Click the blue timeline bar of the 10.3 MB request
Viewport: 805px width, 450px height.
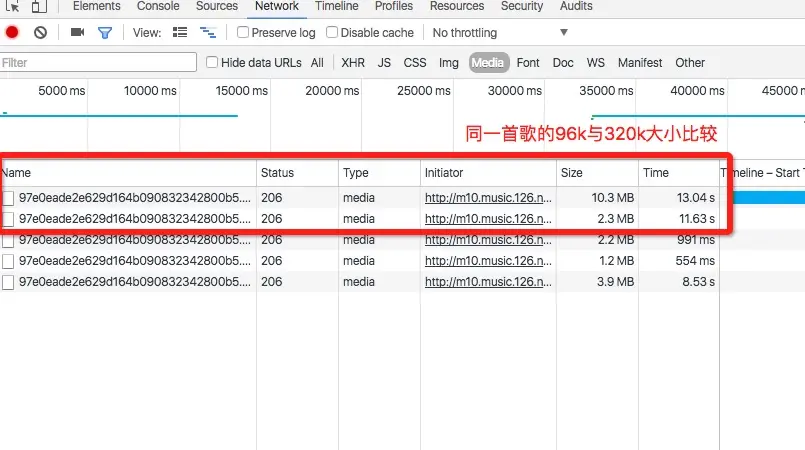[x=769, y=198]
